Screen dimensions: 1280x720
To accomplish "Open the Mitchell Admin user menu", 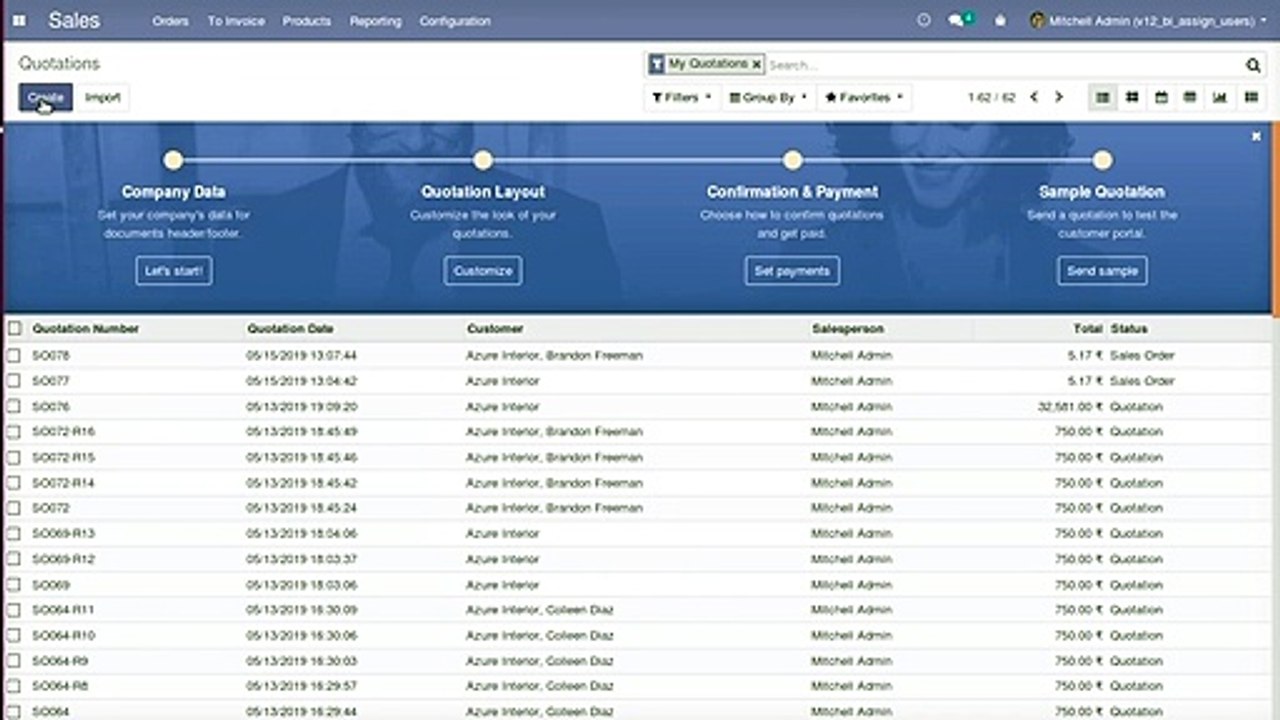I will (x=1149, y=20).
